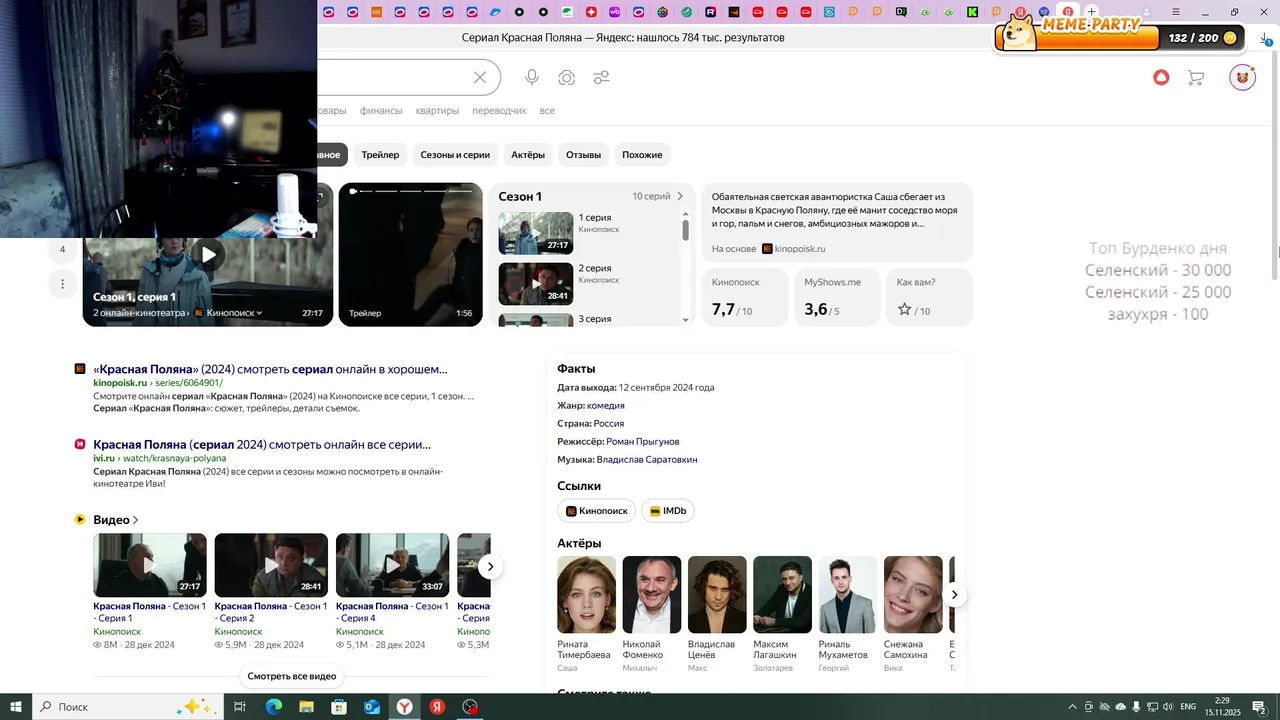
Task: Open search by image camera icon
Action: click(x=567, y=78)
